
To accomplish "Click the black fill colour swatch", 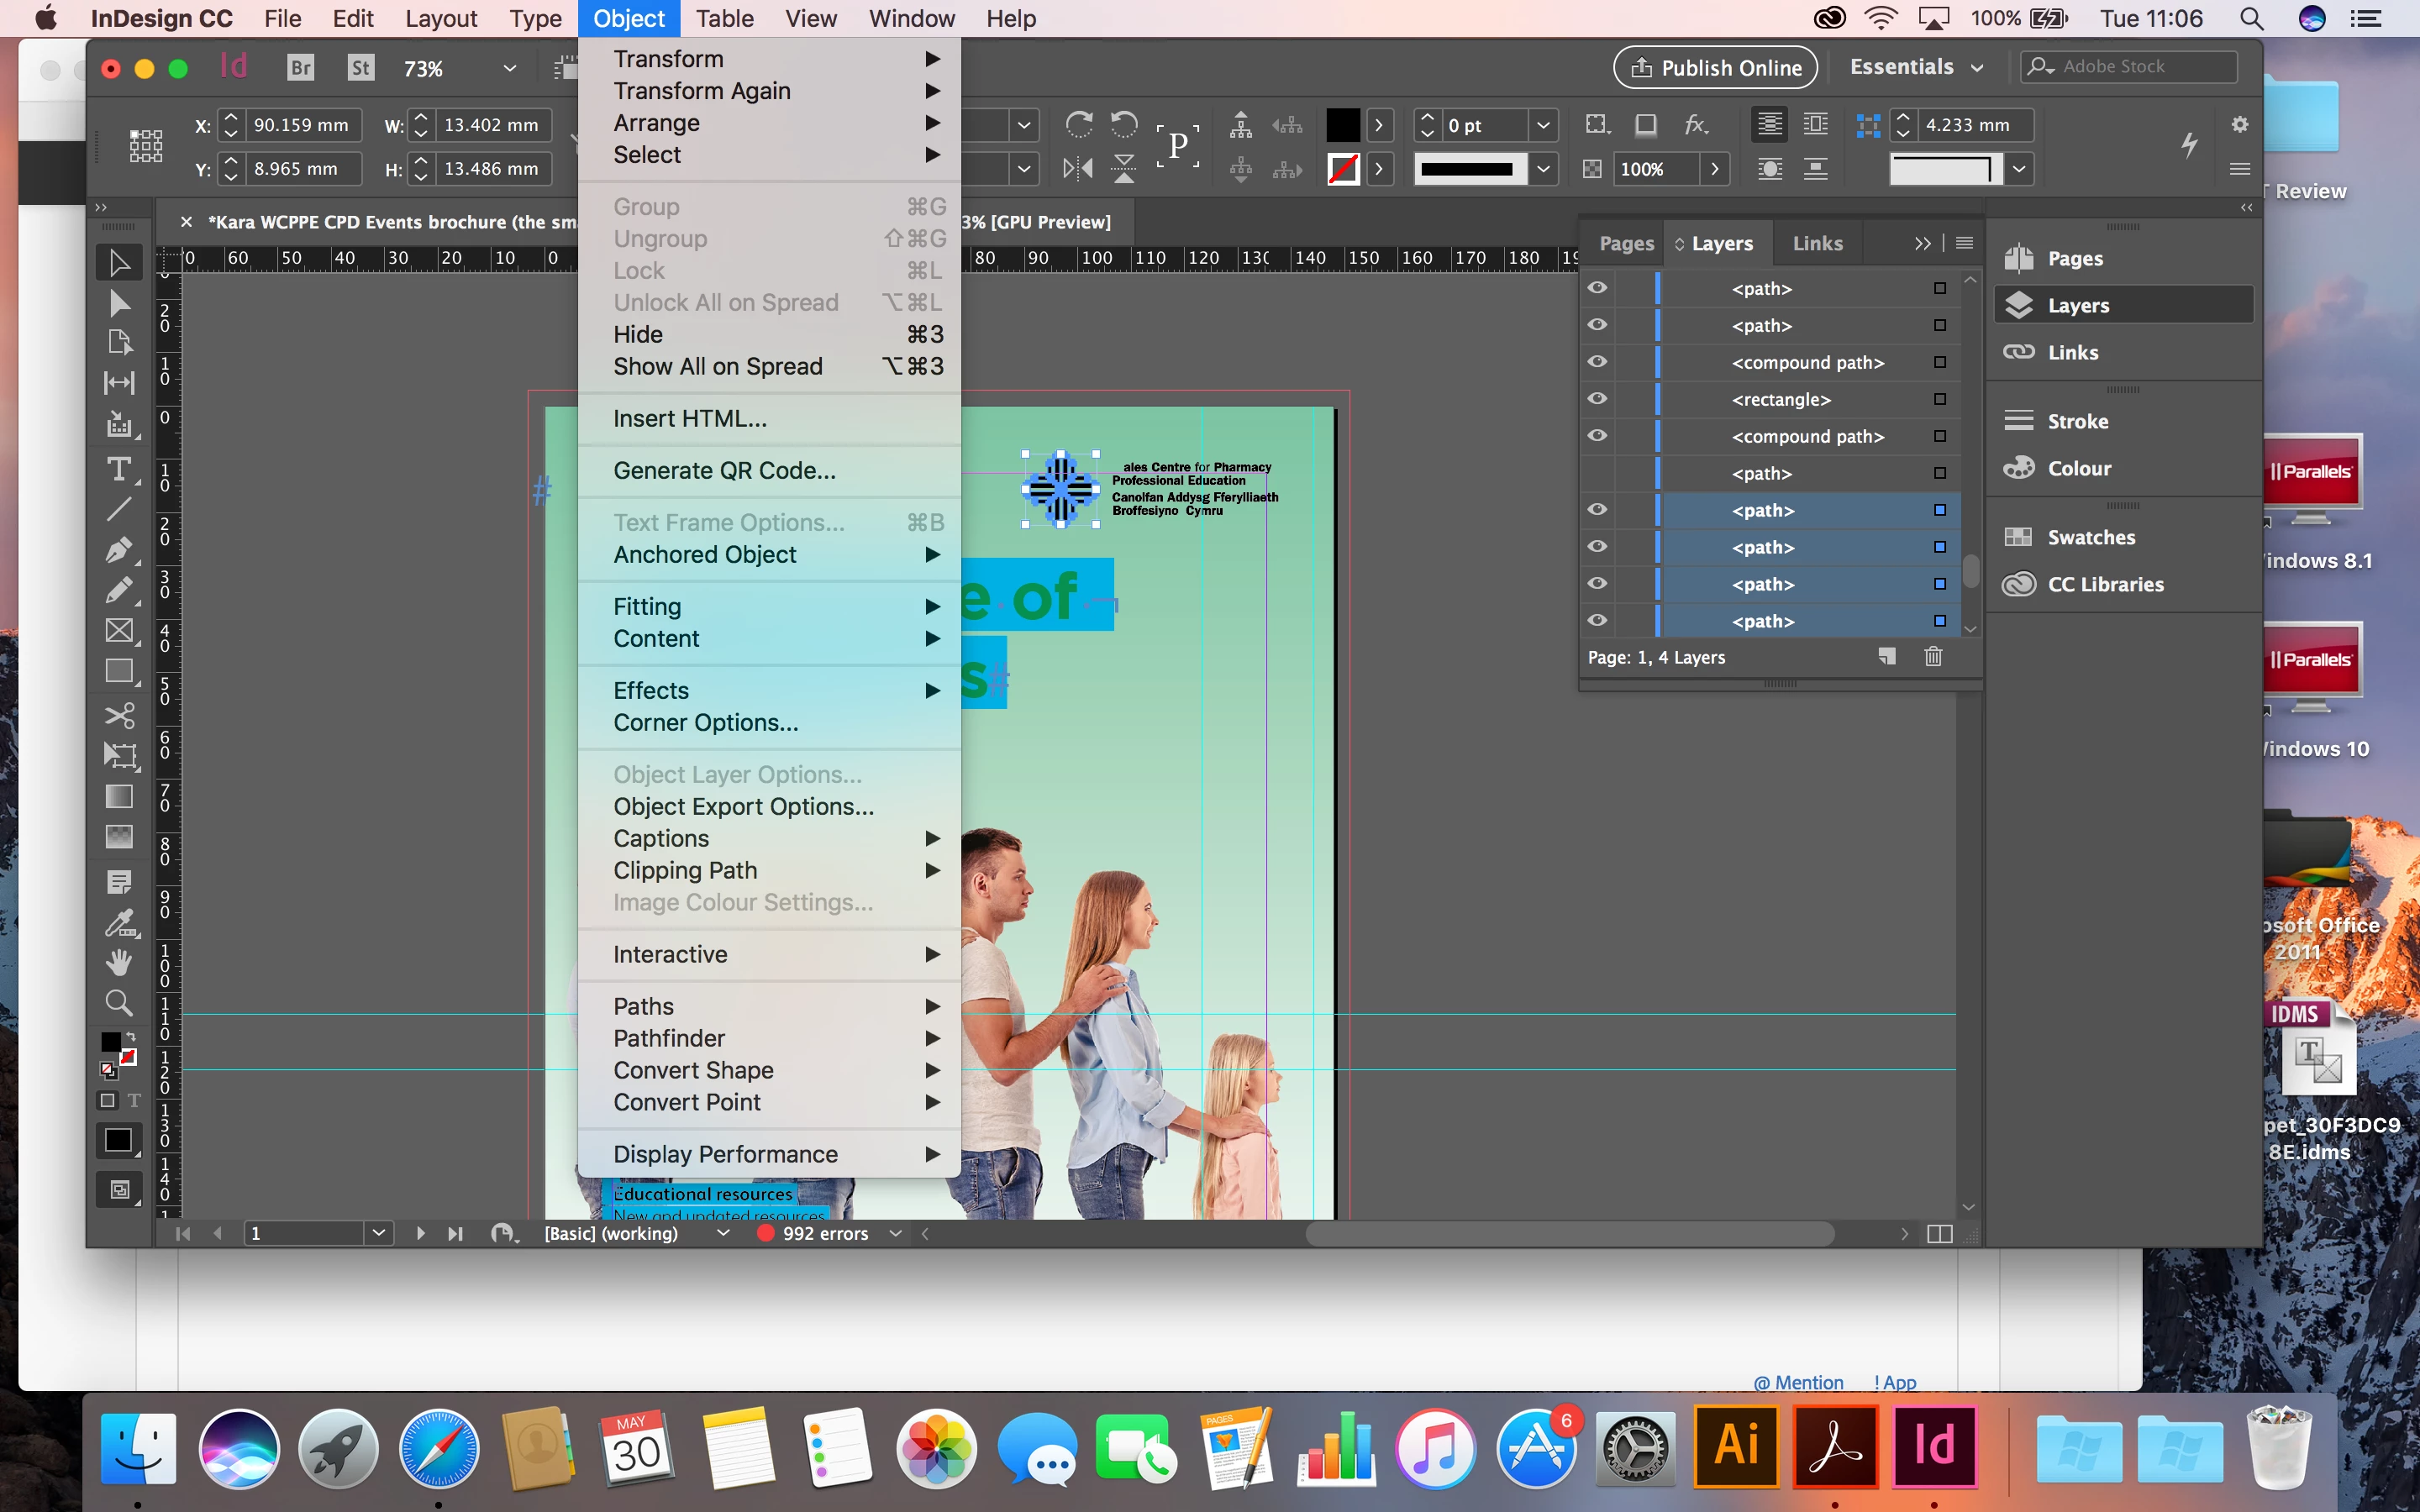I will pos(1342,125).
